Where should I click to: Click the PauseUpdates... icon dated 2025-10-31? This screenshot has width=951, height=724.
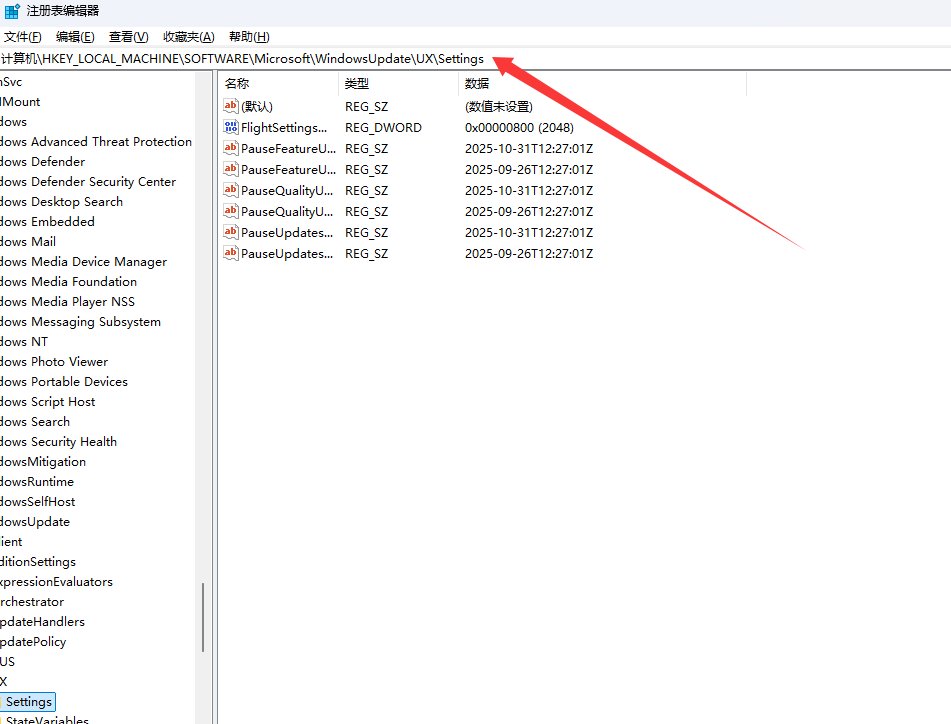coord(231,232)
